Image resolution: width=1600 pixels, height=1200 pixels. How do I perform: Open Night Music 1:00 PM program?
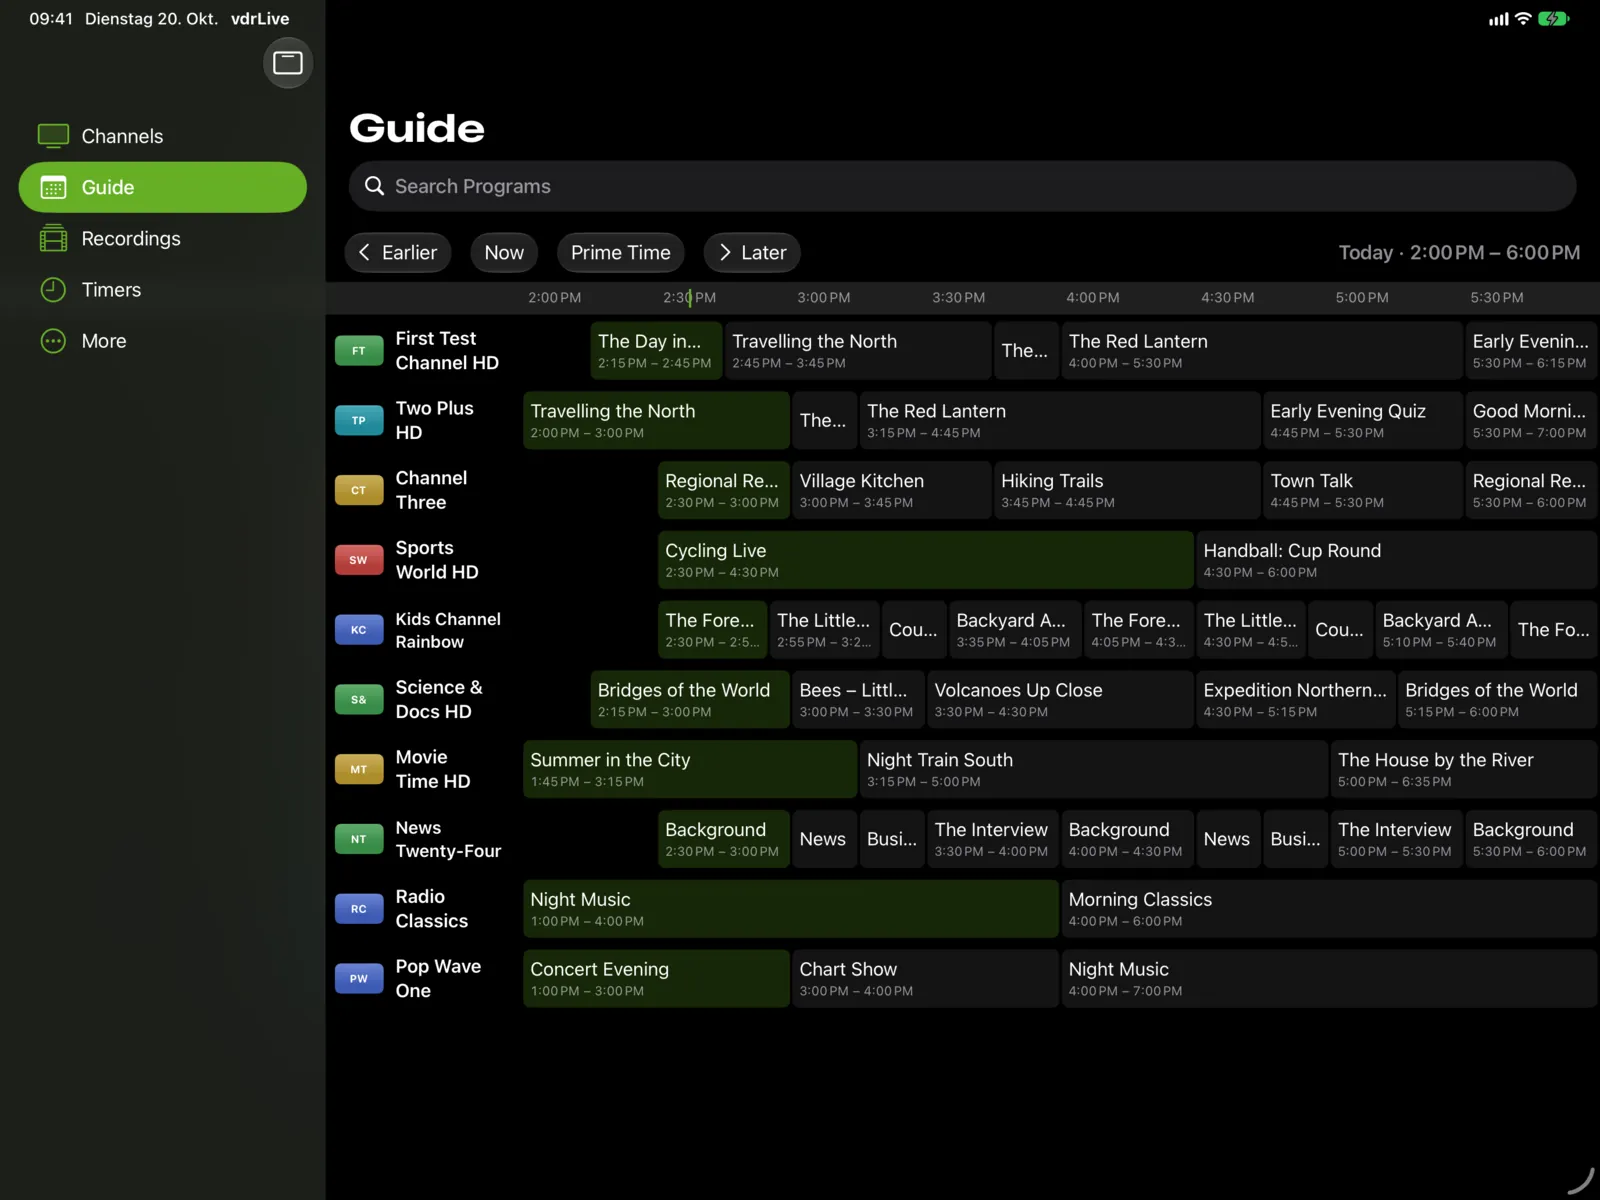(x=791, y=909)
